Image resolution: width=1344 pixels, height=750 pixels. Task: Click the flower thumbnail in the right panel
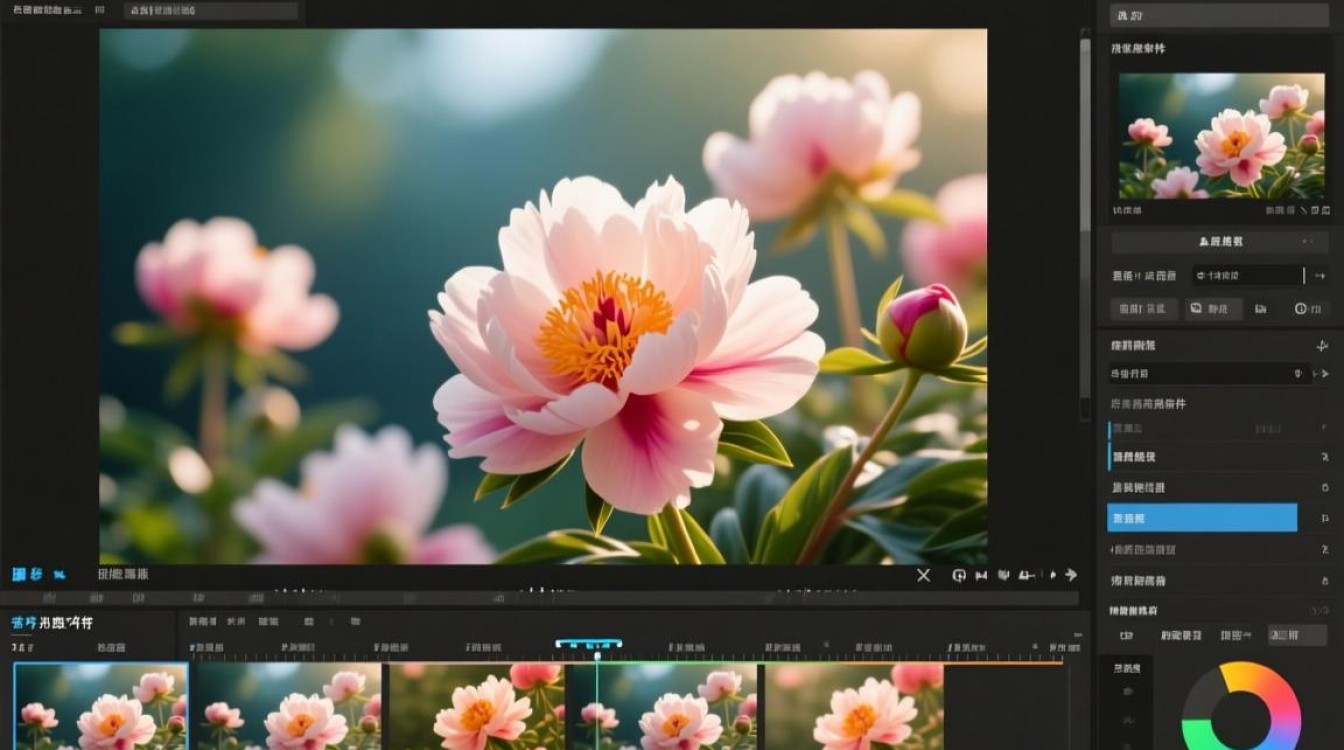point(1221,136)
